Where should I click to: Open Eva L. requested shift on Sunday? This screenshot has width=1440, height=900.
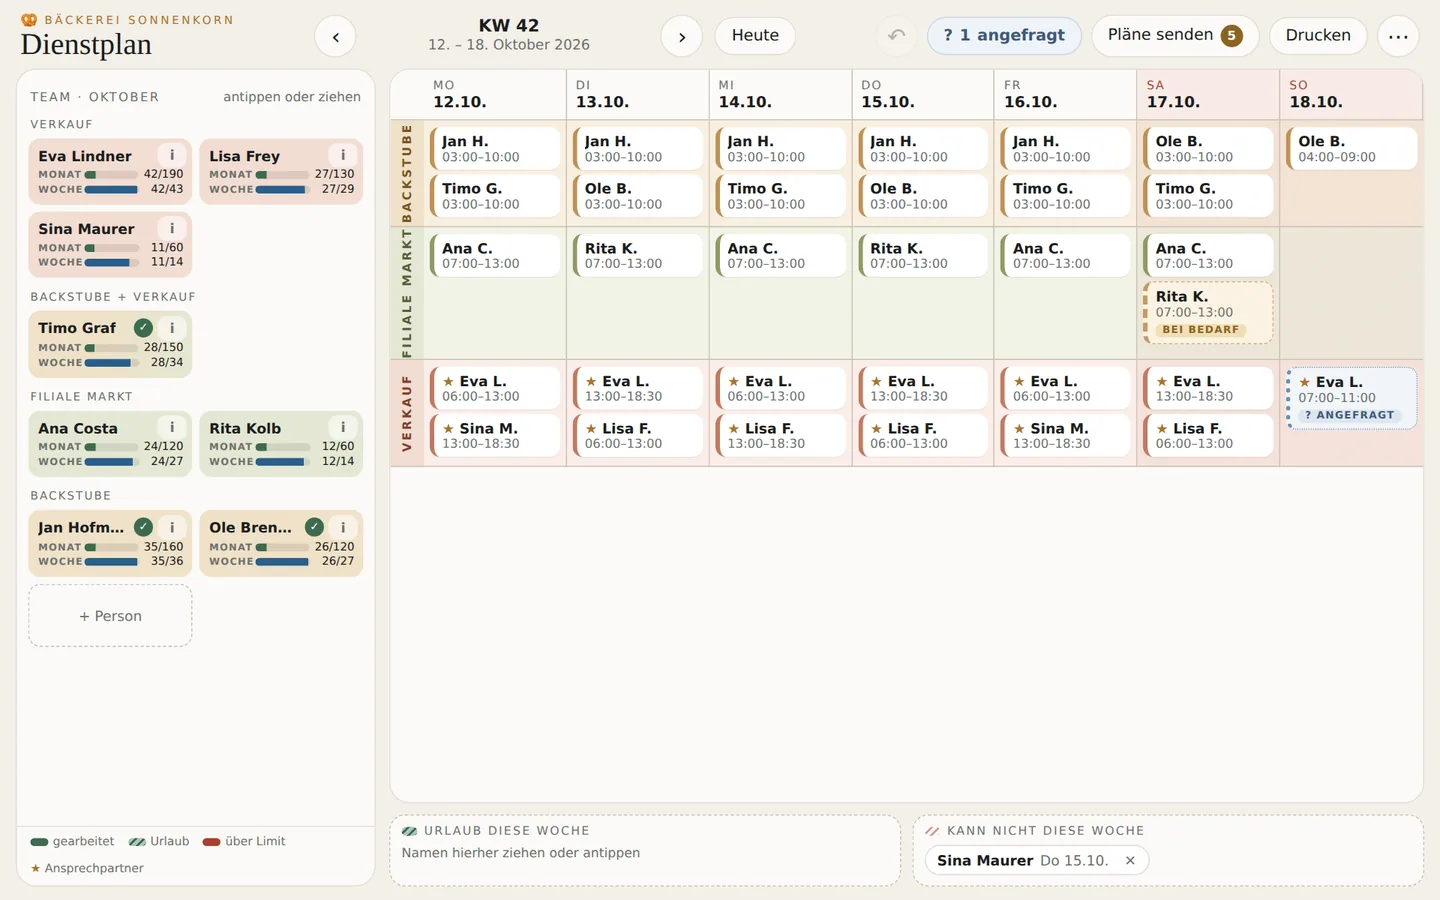tap(1352, 398)
